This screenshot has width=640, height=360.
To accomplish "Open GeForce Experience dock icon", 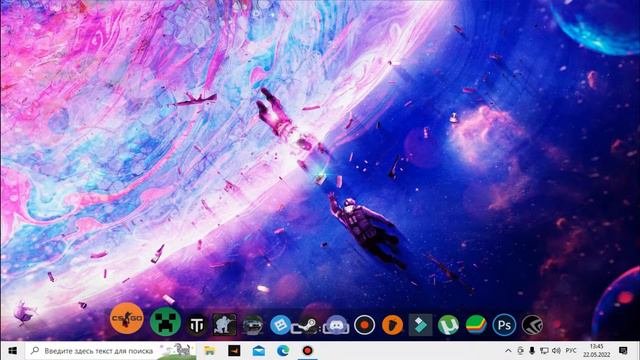I will pyautogui.click(x=532, y=325).
